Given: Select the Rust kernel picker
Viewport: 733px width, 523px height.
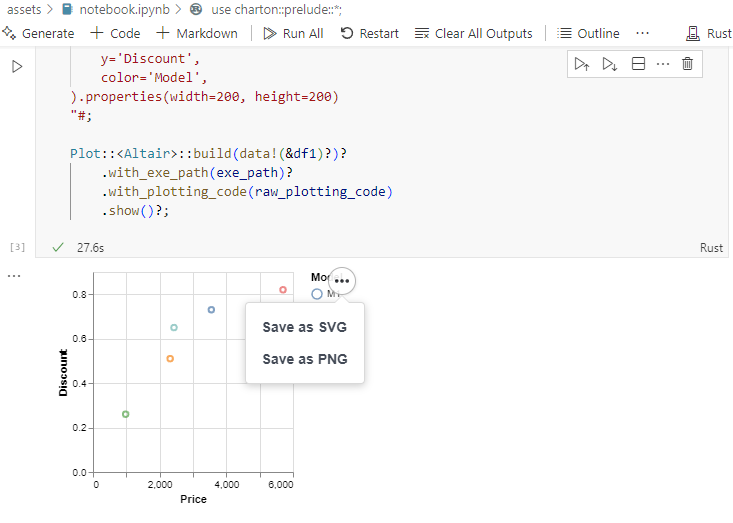Looking at the screenshot, I should click(708, 34).
